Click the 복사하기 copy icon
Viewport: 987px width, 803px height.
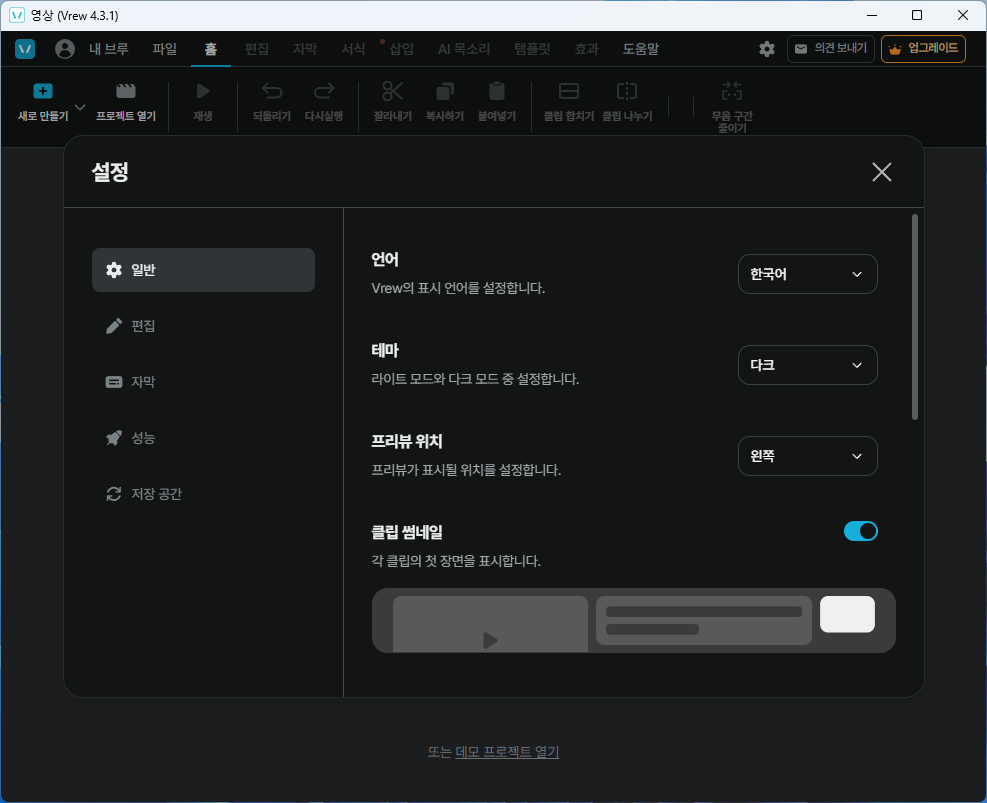(x=445, y=91)
